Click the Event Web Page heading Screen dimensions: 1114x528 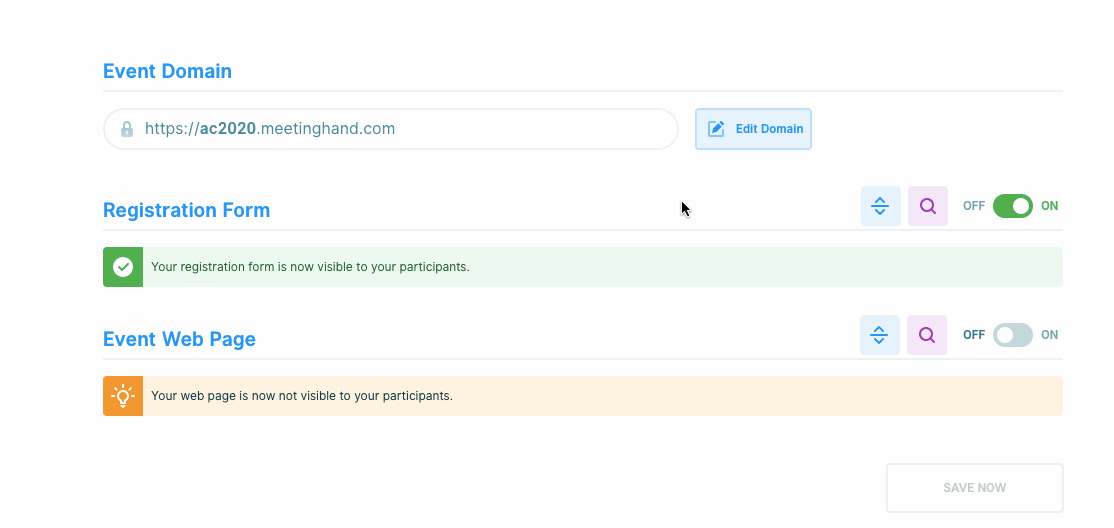[x=179, y=339]
